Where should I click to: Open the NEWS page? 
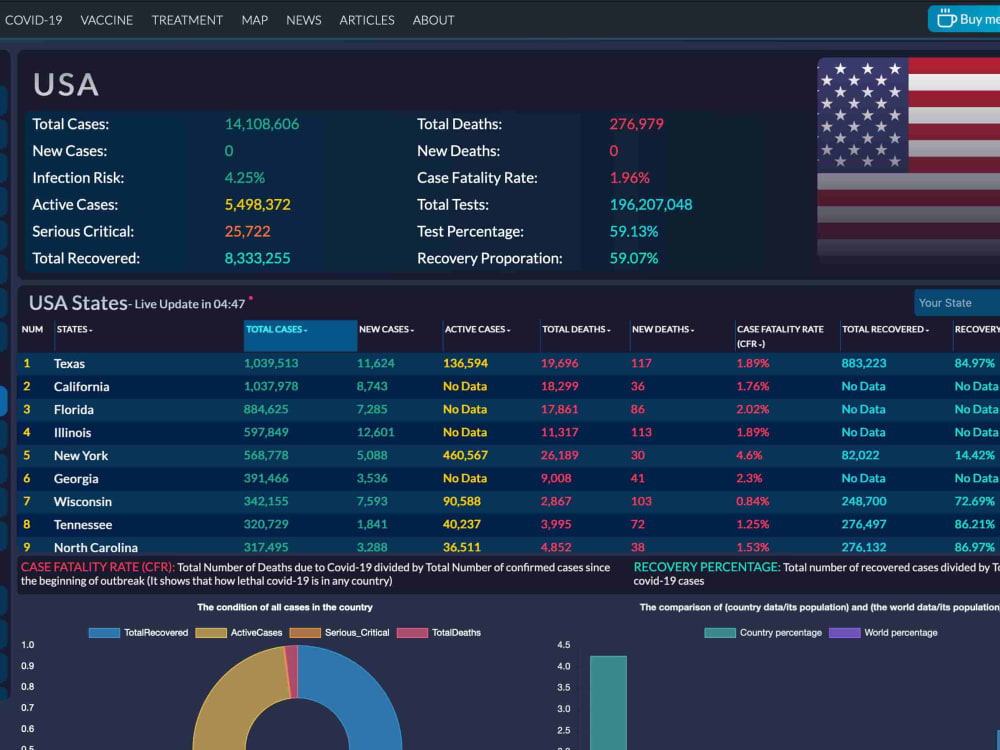pyautogui.click(x=304, y=20)
